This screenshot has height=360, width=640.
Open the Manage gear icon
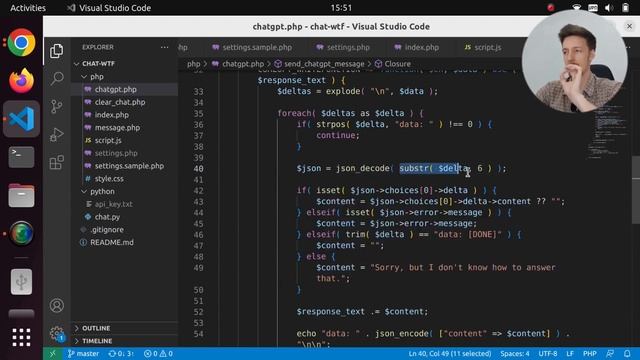pyautogui.click(x=57, y=333)
